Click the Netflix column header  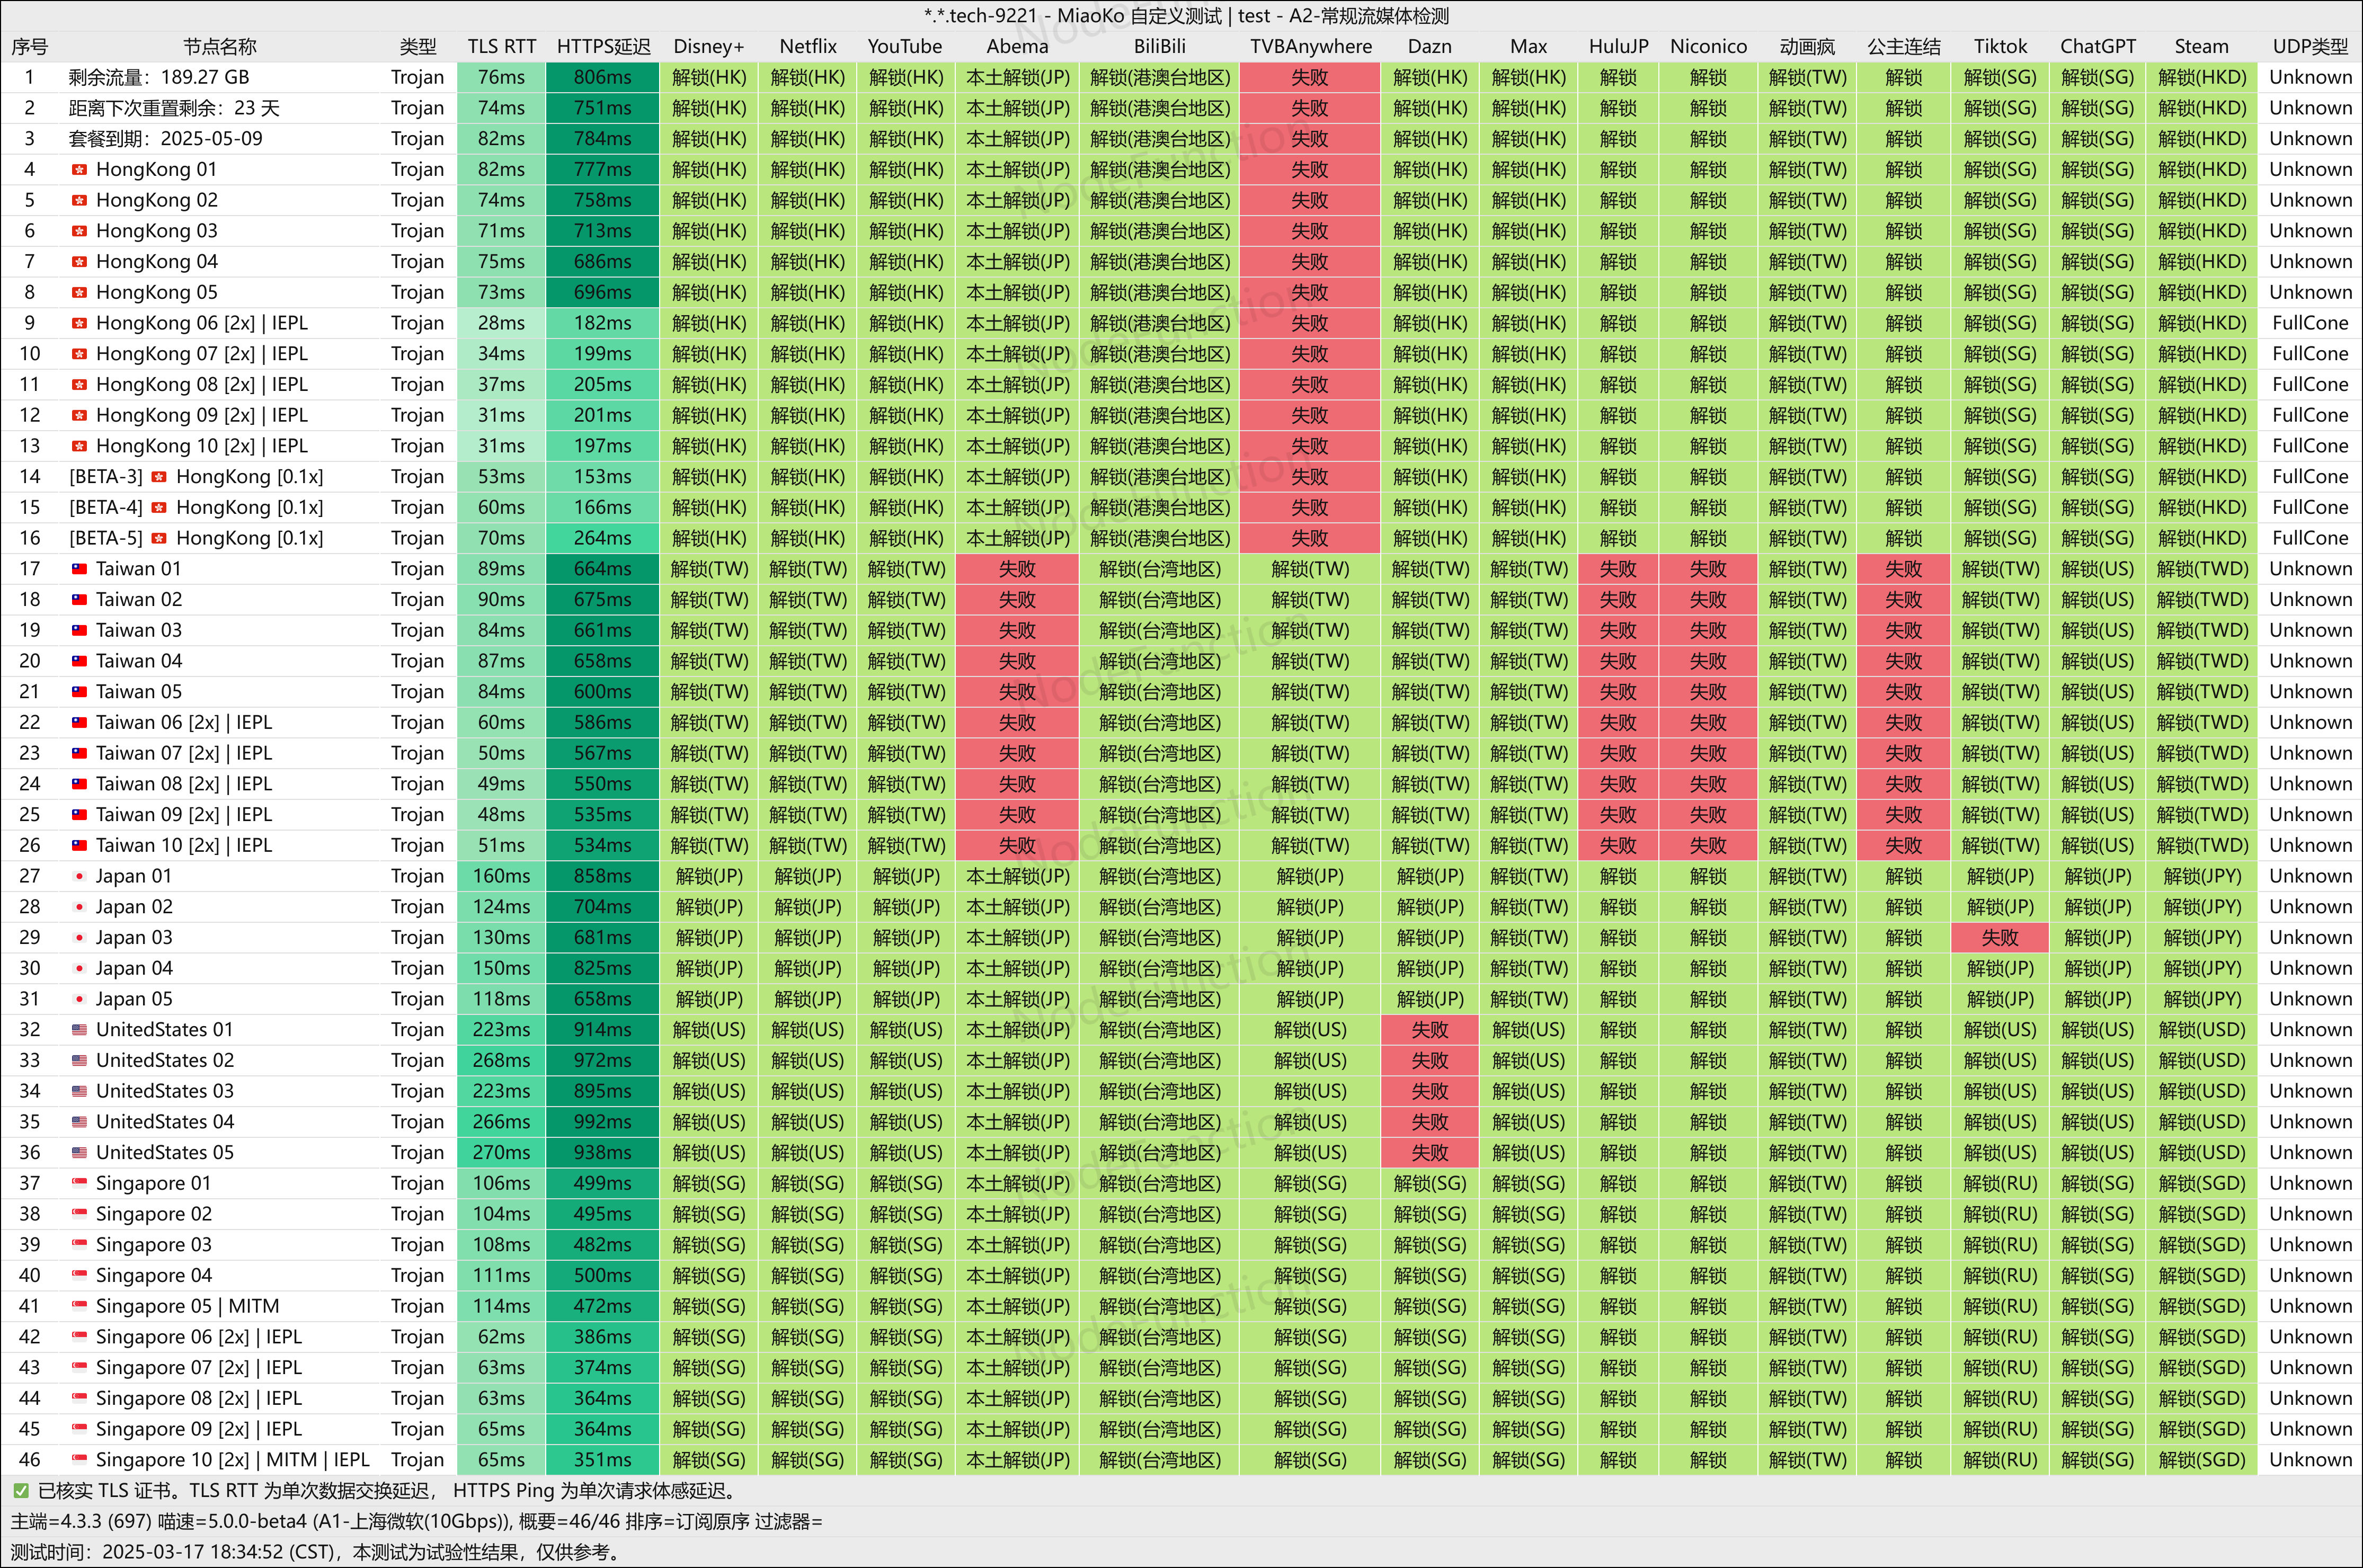(808, 47)
